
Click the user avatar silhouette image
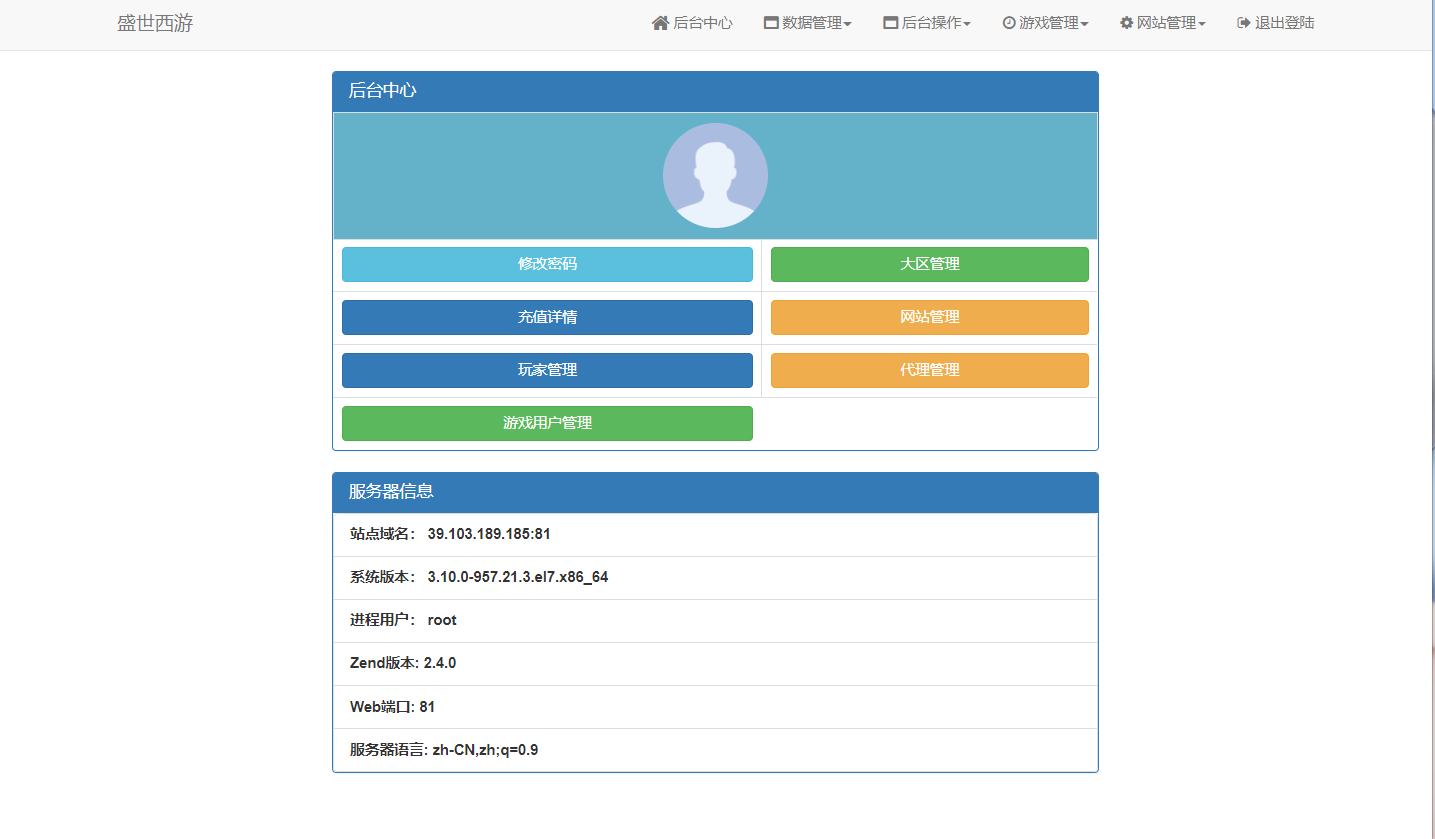pyautogui.click(x=715, y=176)
